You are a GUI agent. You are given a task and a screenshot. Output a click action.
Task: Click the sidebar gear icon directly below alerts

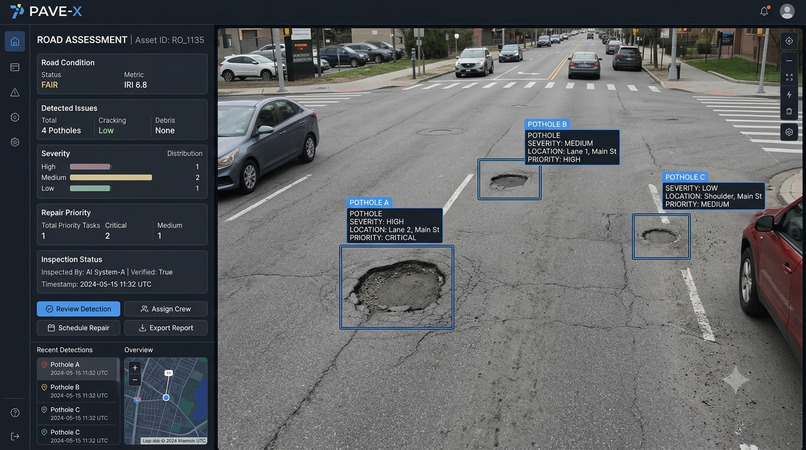point(15,117)
